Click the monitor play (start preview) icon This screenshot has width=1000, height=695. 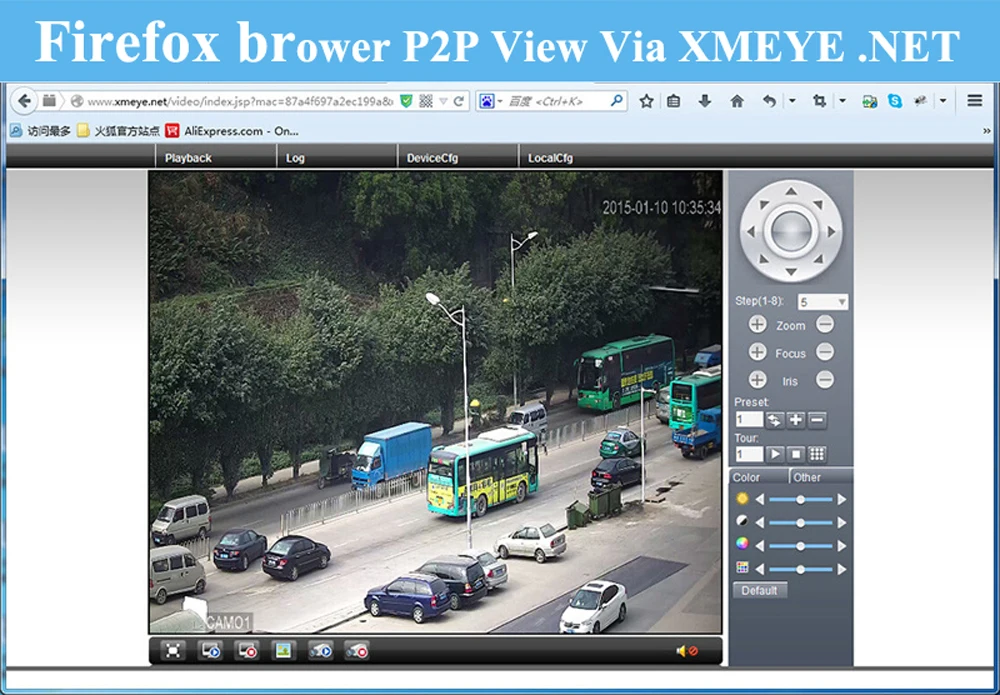click(210, 650)
